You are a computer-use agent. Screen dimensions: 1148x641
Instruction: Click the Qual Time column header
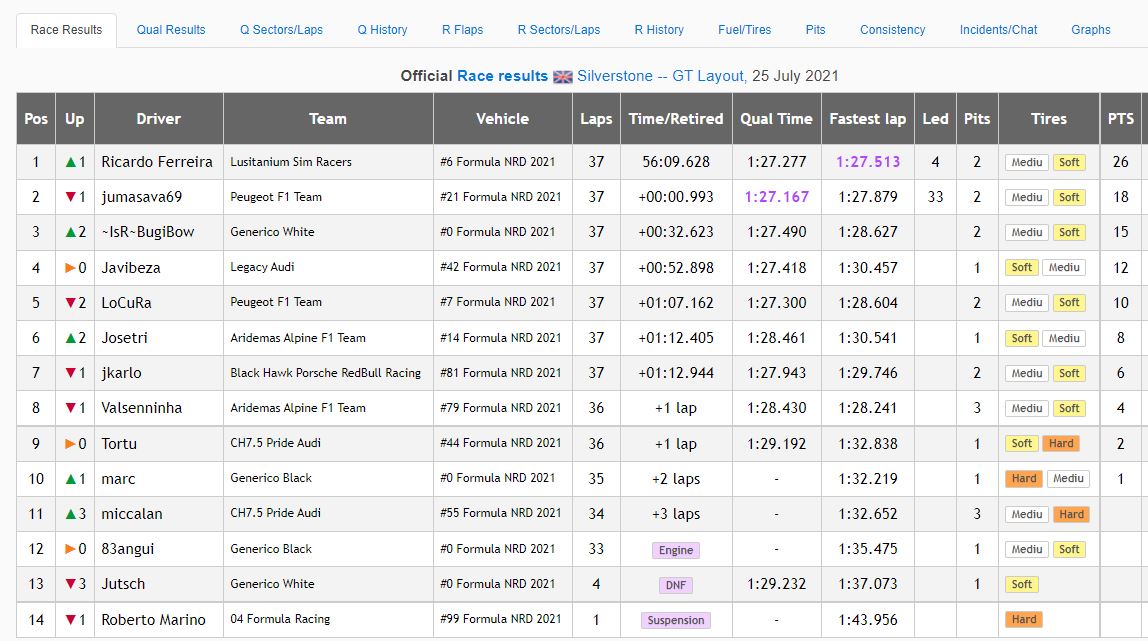pyautogui.click(x=776, y=119)
